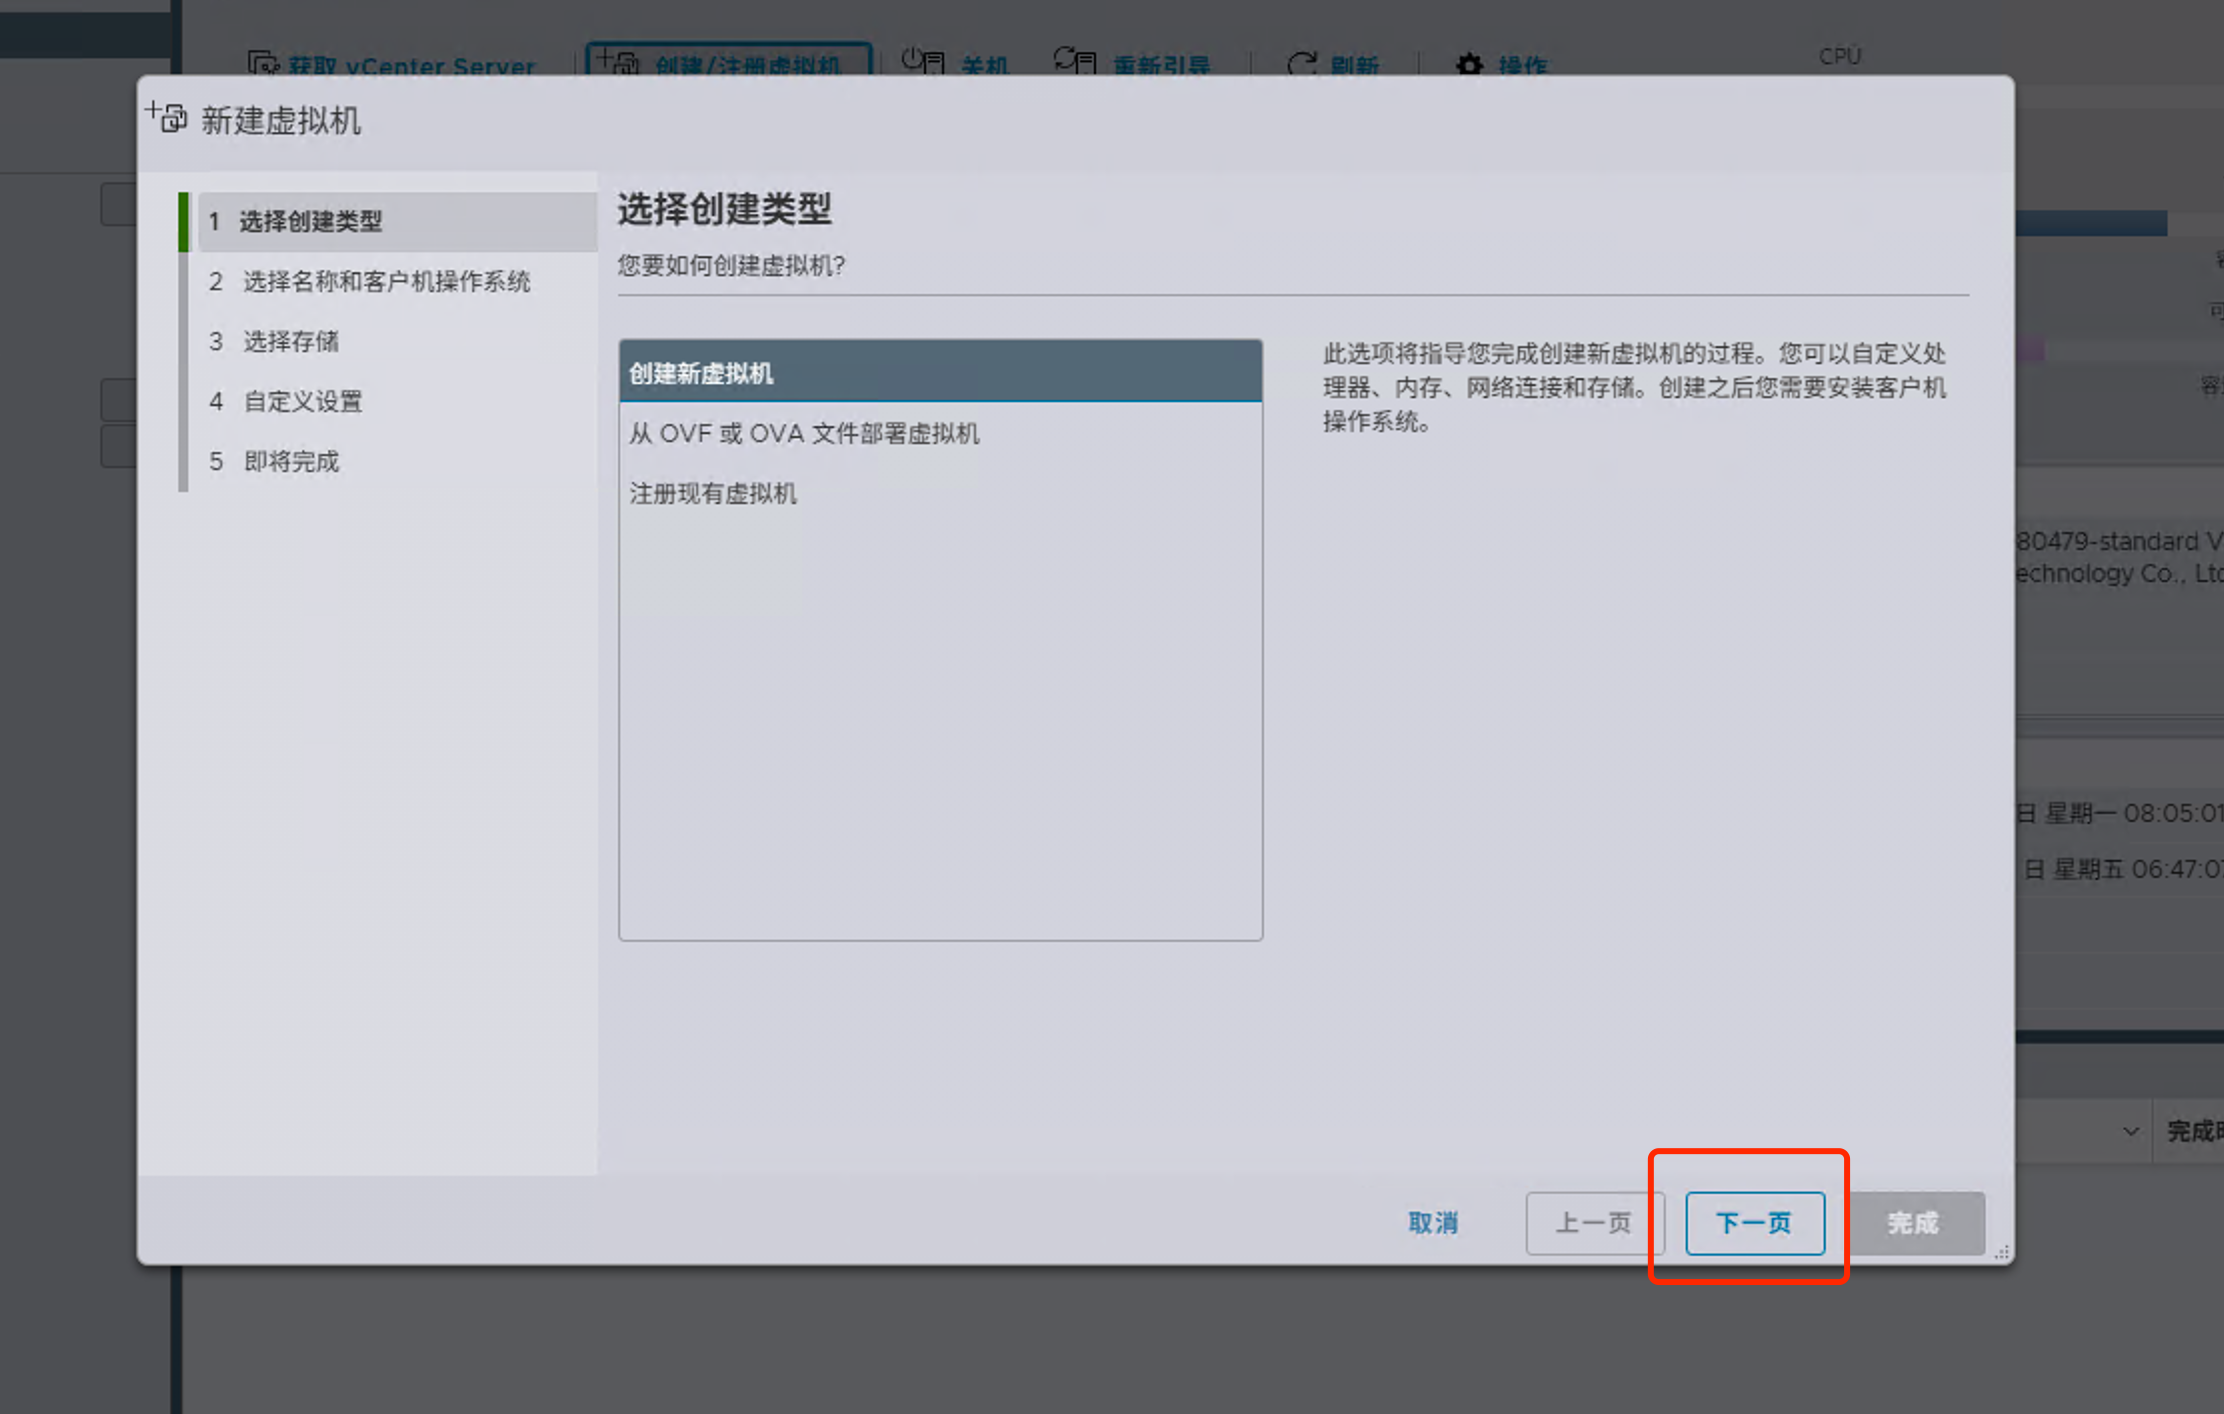Click the Actions gear icon
2224x1414 pixels.
click(1469, 65)
